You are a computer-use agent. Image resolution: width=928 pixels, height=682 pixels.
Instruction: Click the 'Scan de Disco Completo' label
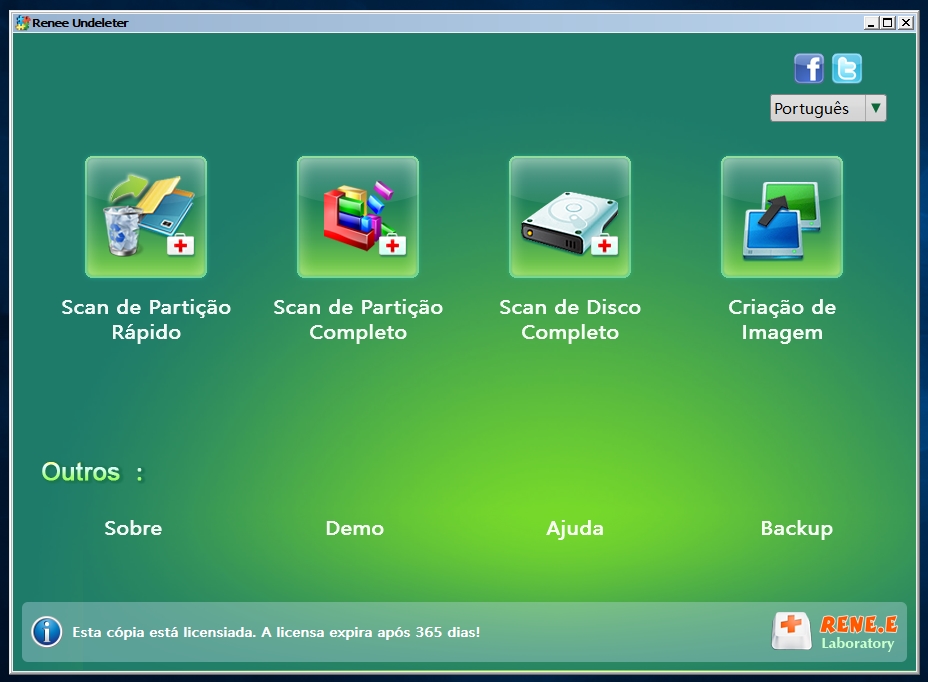pyautogui.click(x=570, y=320)
